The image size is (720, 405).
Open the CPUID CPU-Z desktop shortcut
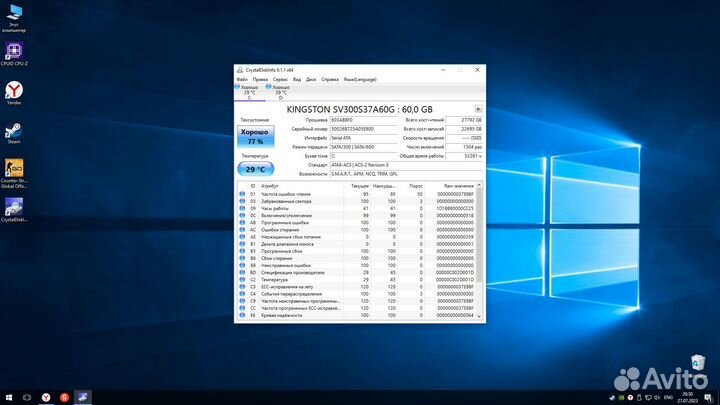coord(14,54)
